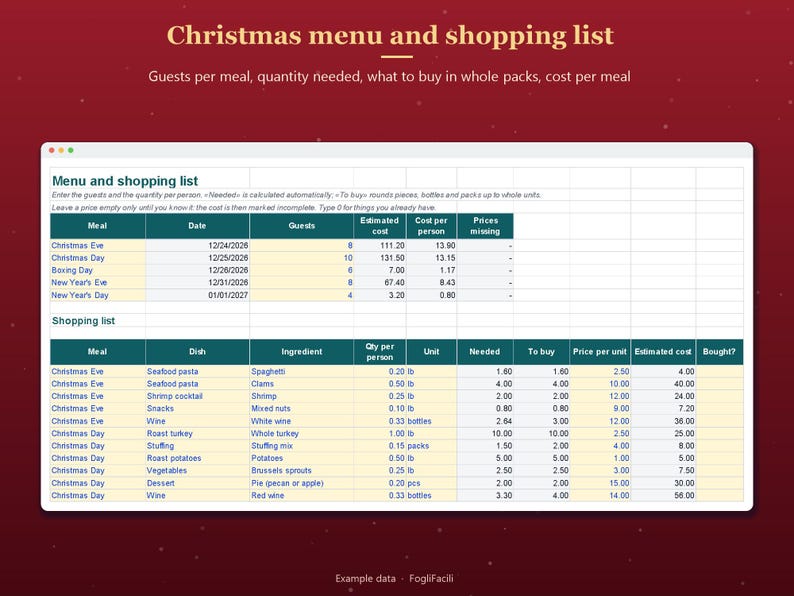The width and height of the screenshot is (794, 596).
Task: Select the 'Vegetables' dish cell
Action: (x=197, y=470)
